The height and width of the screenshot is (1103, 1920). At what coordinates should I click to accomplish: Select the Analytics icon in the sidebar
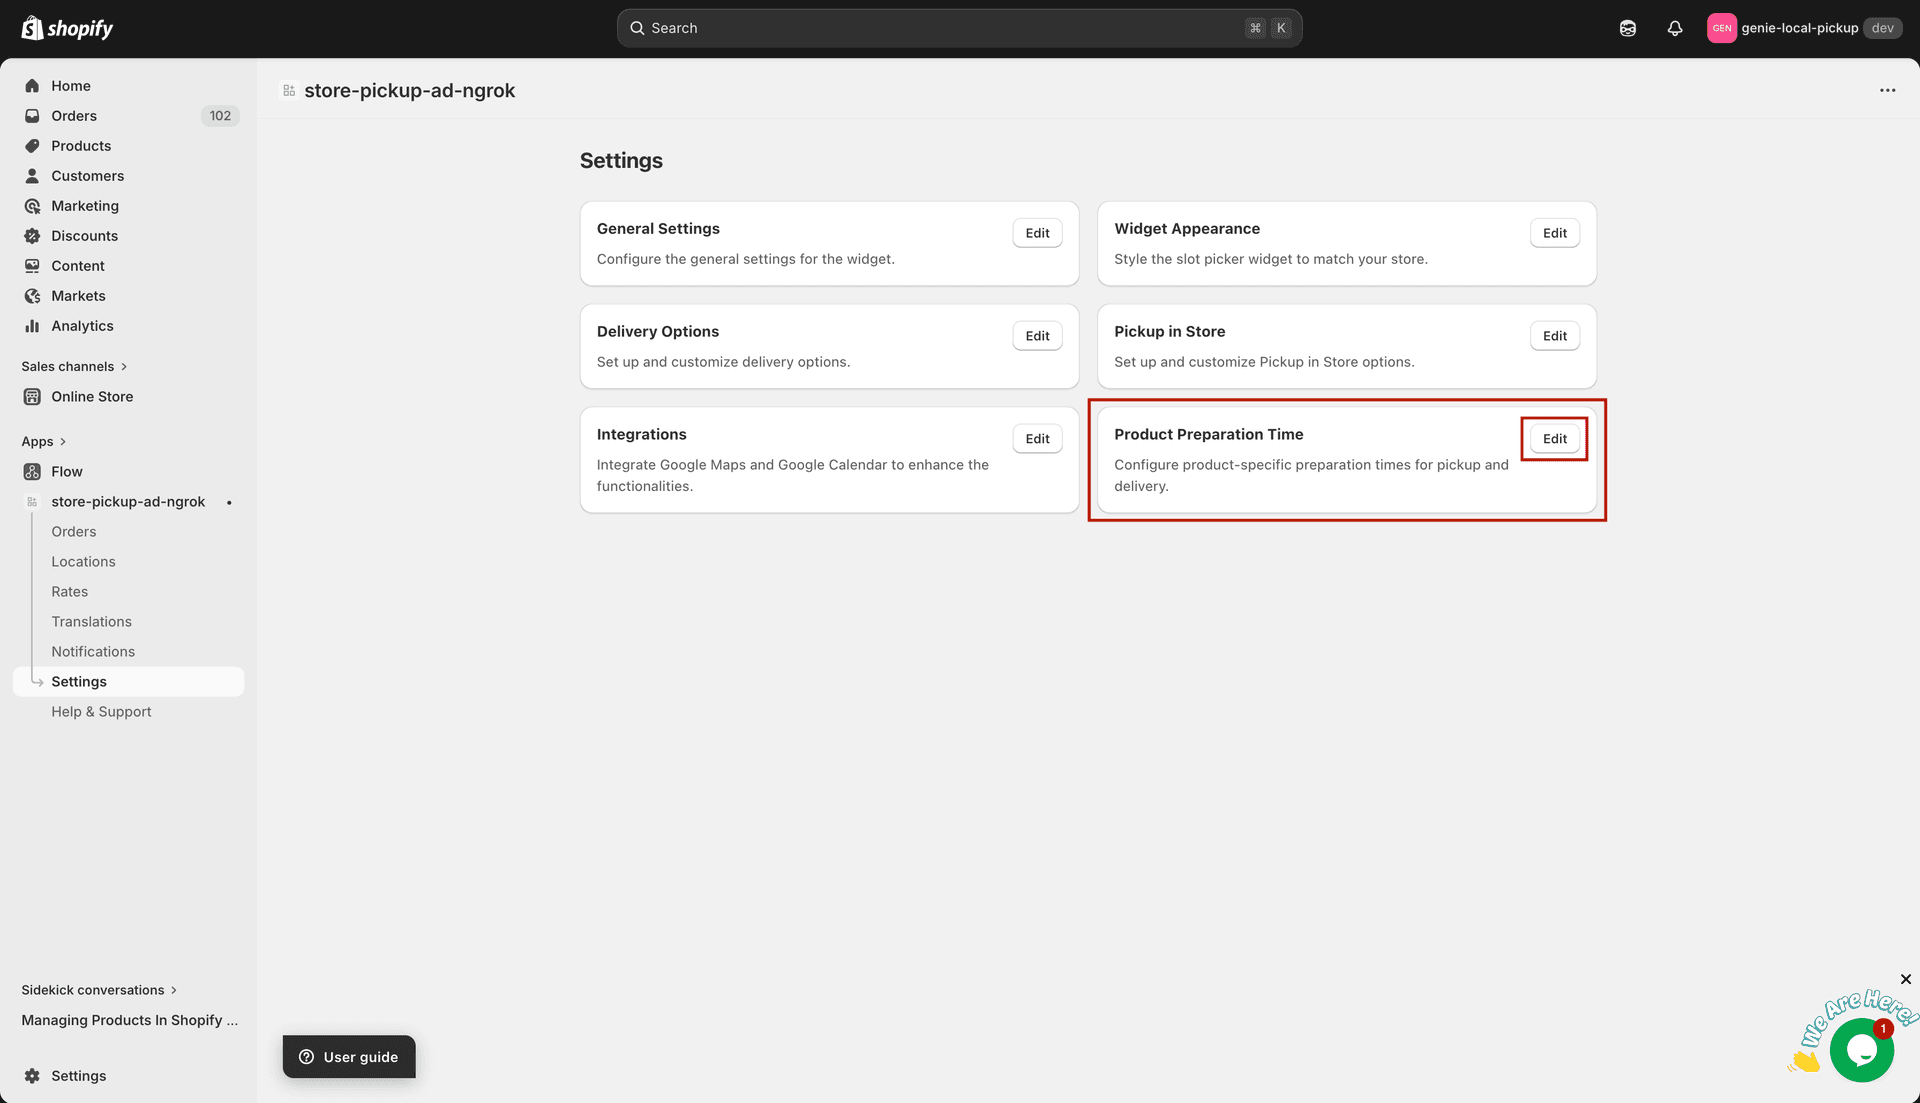tap(31, 325)
